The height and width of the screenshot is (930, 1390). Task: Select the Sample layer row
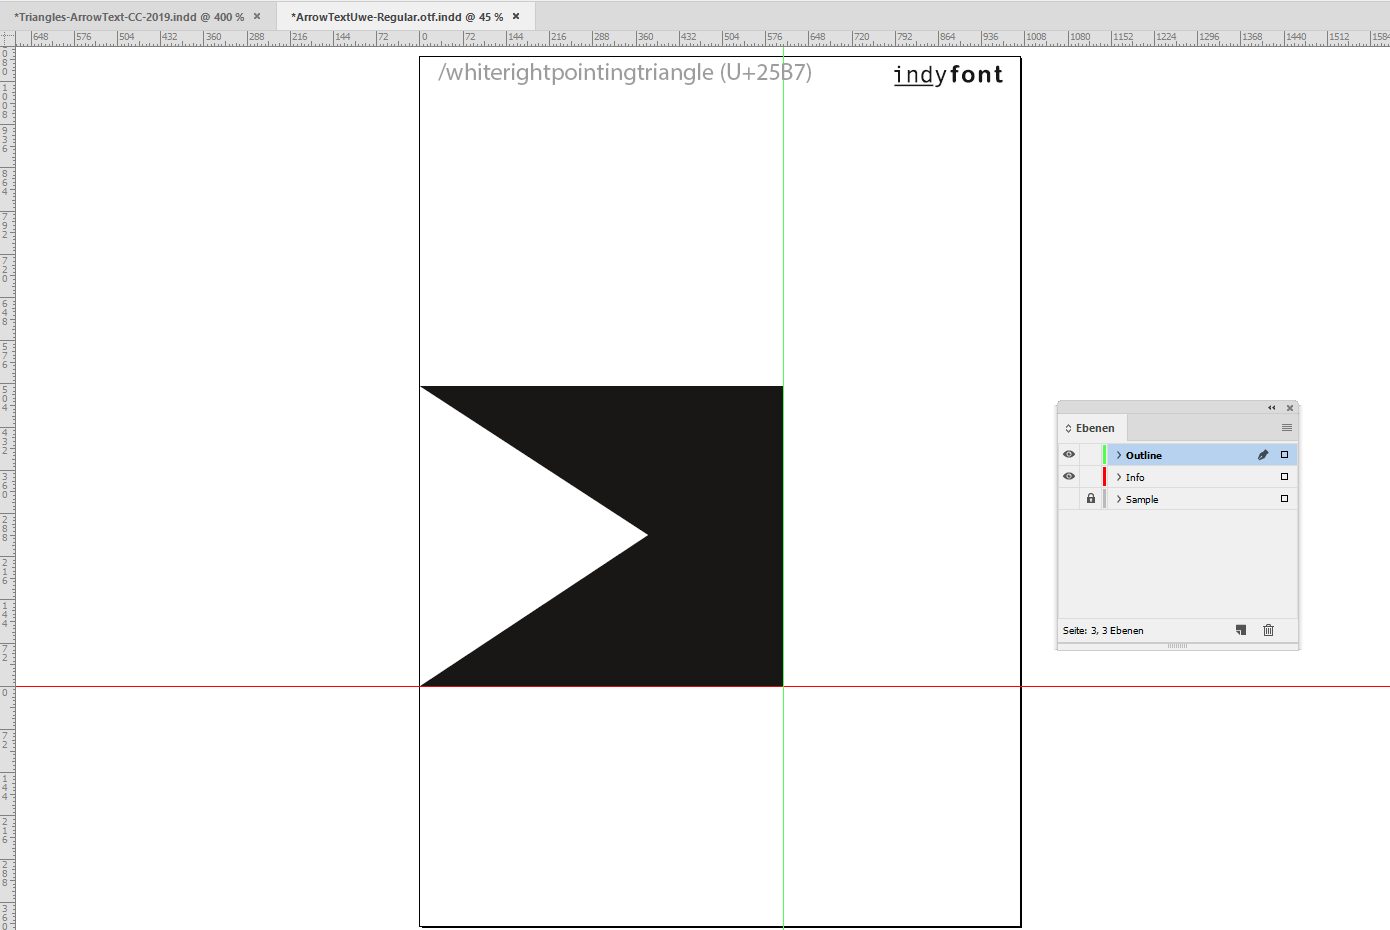(1178, 499)
